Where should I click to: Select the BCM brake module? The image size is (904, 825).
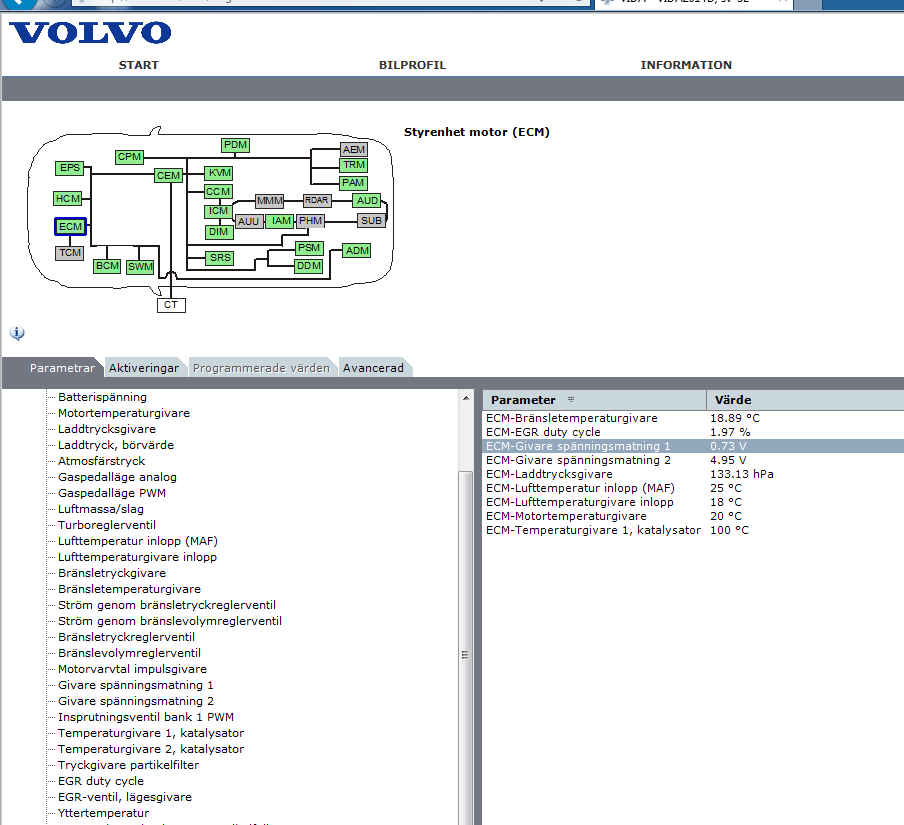pos(107,267)
